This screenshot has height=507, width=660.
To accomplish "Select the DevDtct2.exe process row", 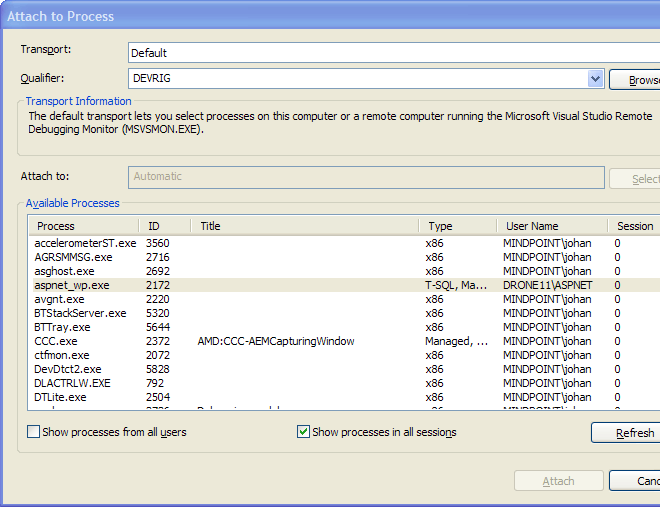I will [x=344, y=369].
